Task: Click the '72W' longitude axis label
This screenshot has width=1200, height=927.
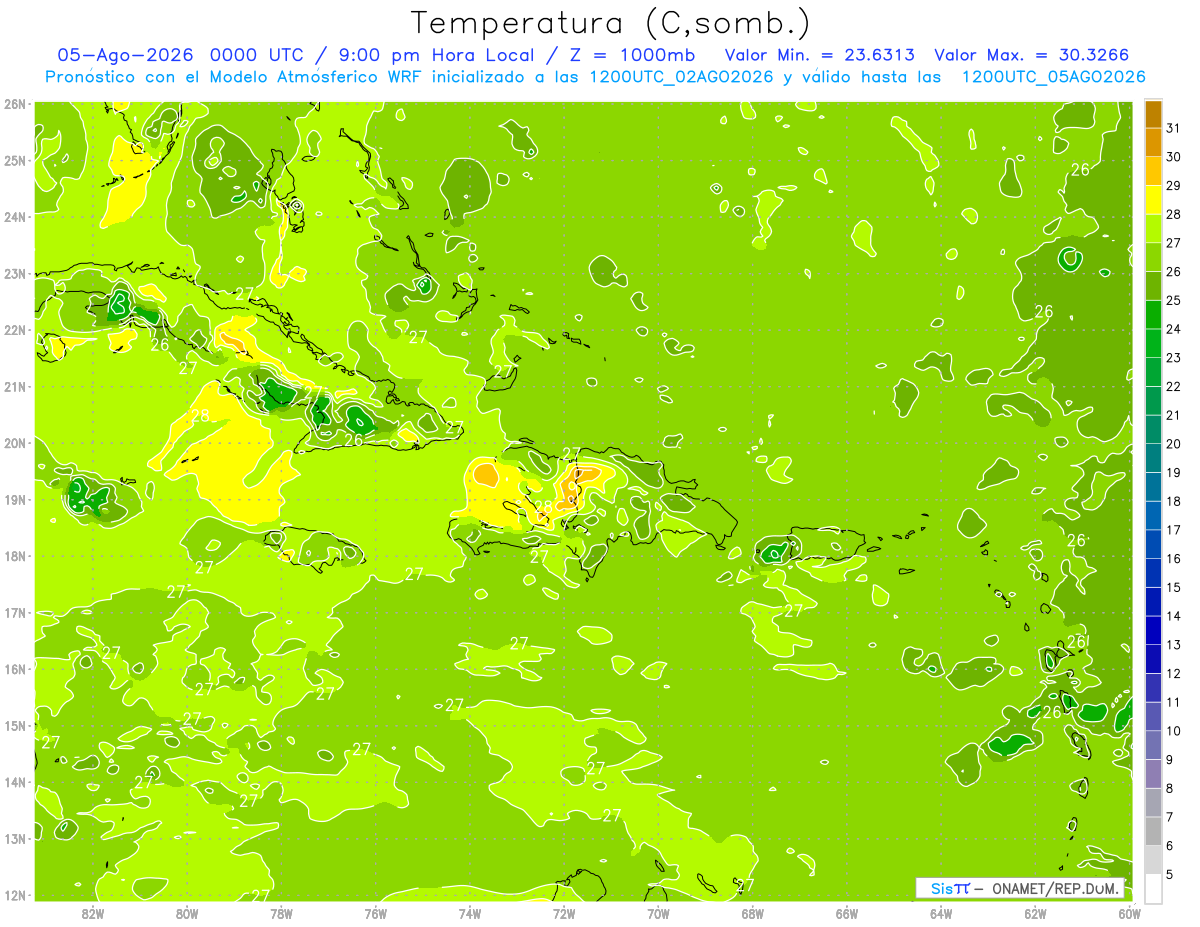Action: (564, 913)
